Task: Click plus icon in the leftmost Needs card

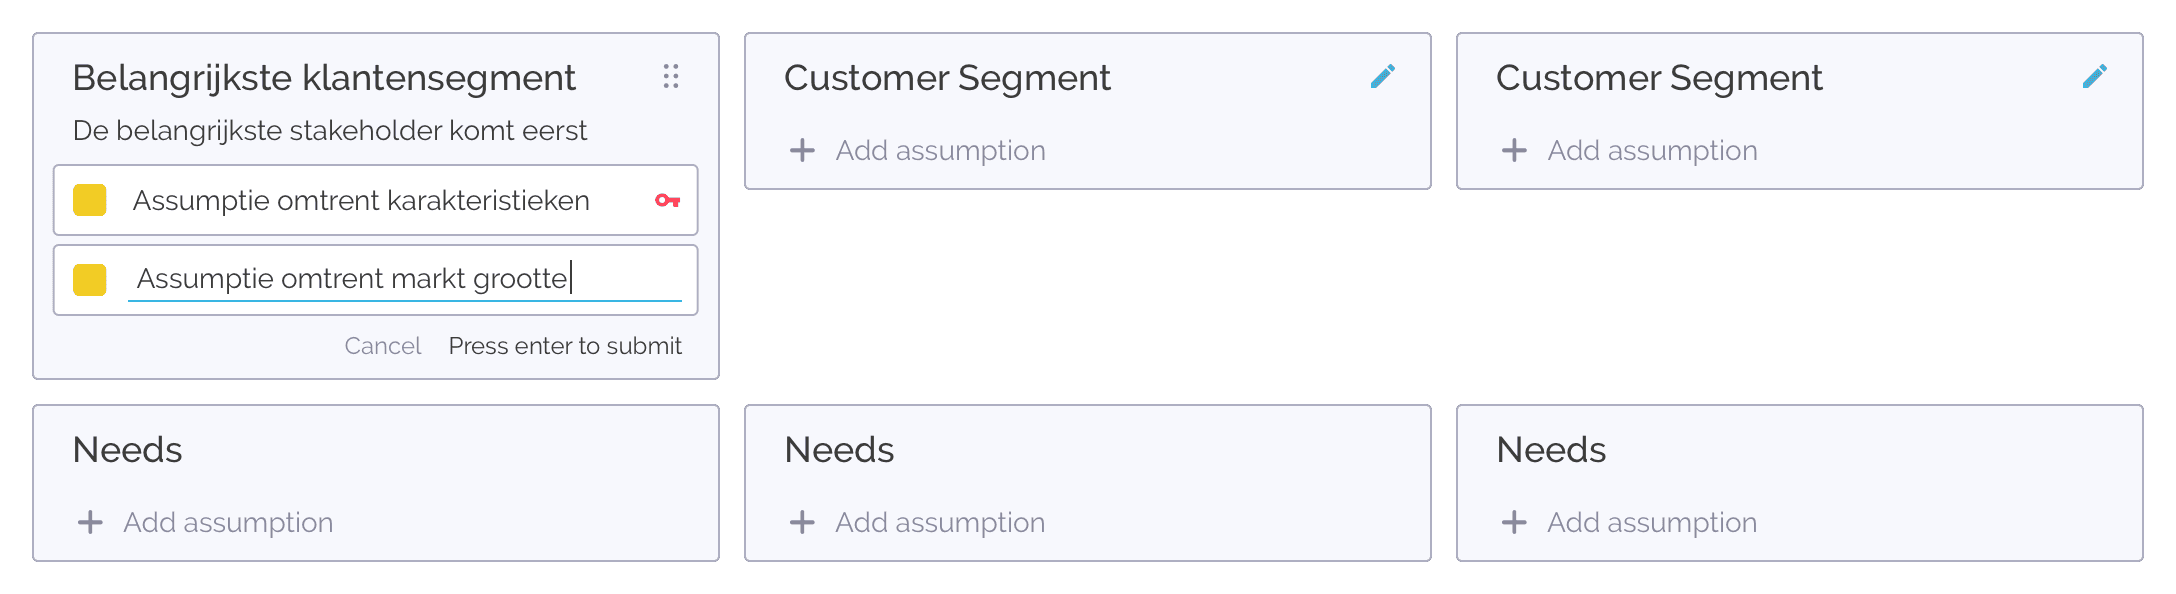Action: (90, 522)
